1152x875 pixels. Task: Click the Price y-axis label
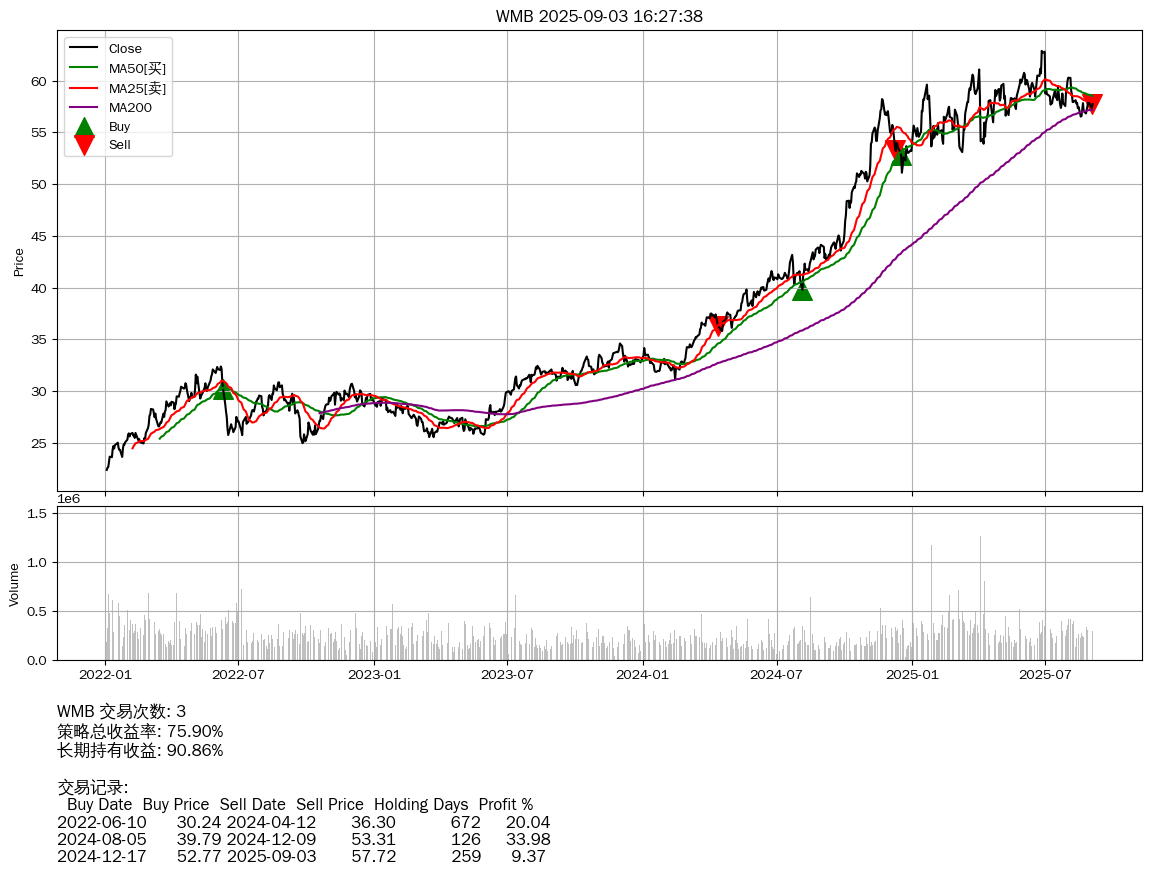coord(18,262)
